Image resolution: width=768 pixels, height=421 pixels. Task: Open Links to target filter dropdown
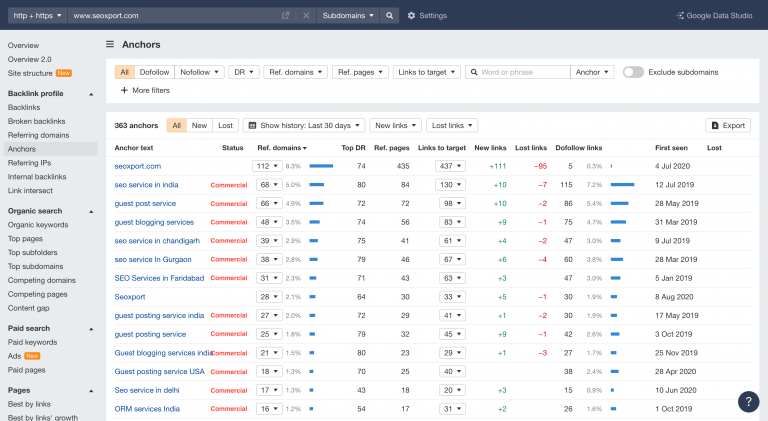coord(427,72)
